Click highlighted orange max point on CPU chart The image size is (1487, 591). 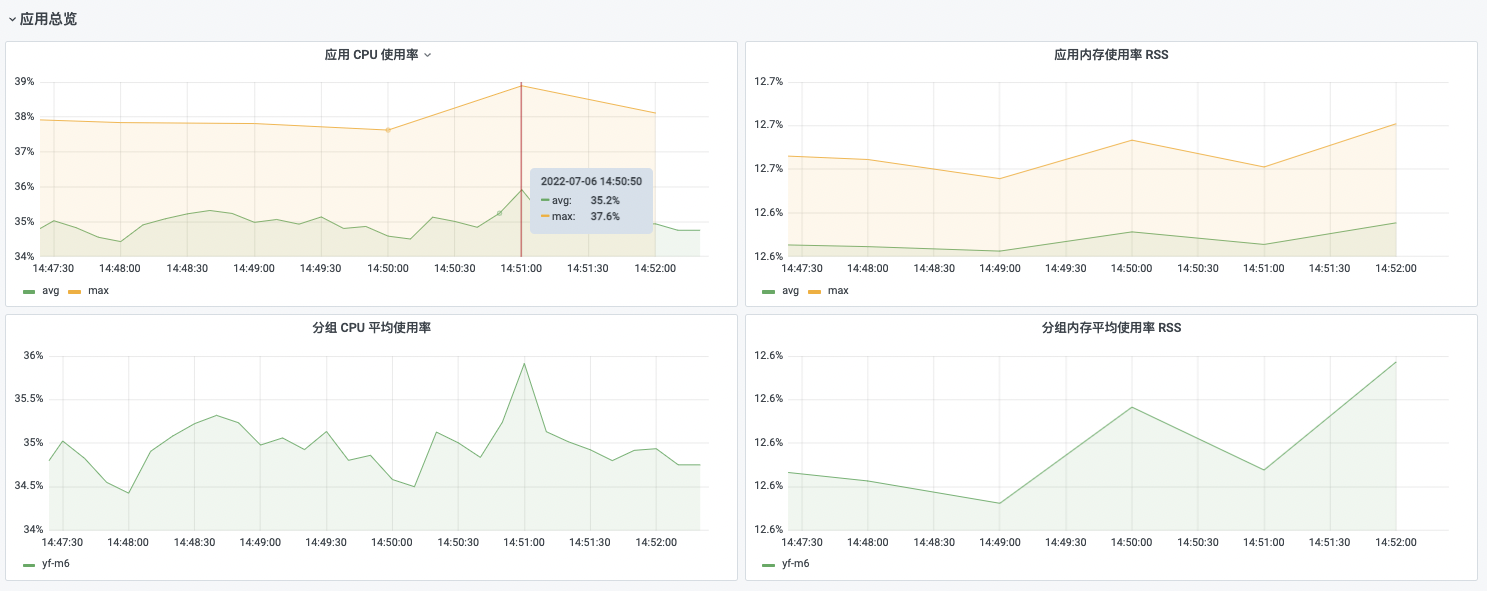tap(388, 130)
